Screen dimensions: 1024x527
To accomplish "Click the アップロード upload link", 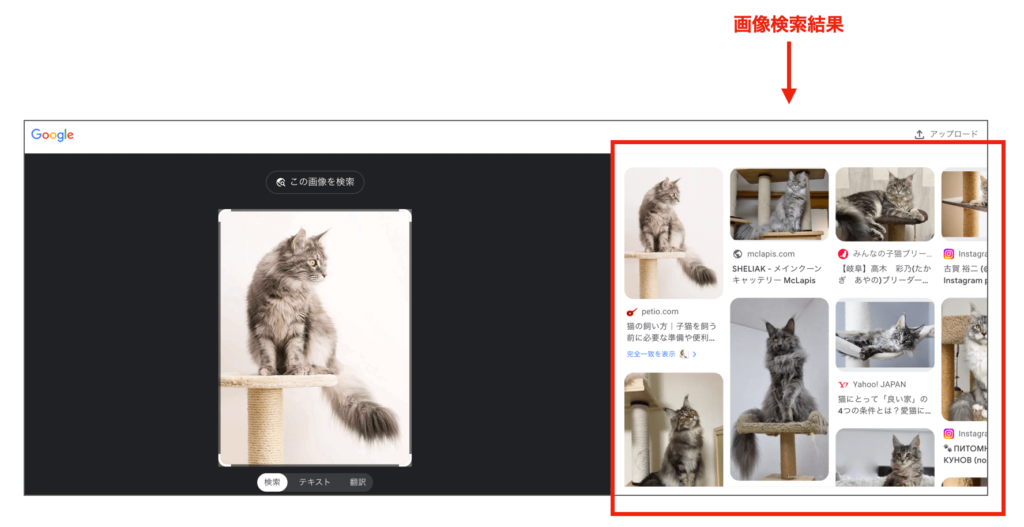I will click(x=946, y=135).
